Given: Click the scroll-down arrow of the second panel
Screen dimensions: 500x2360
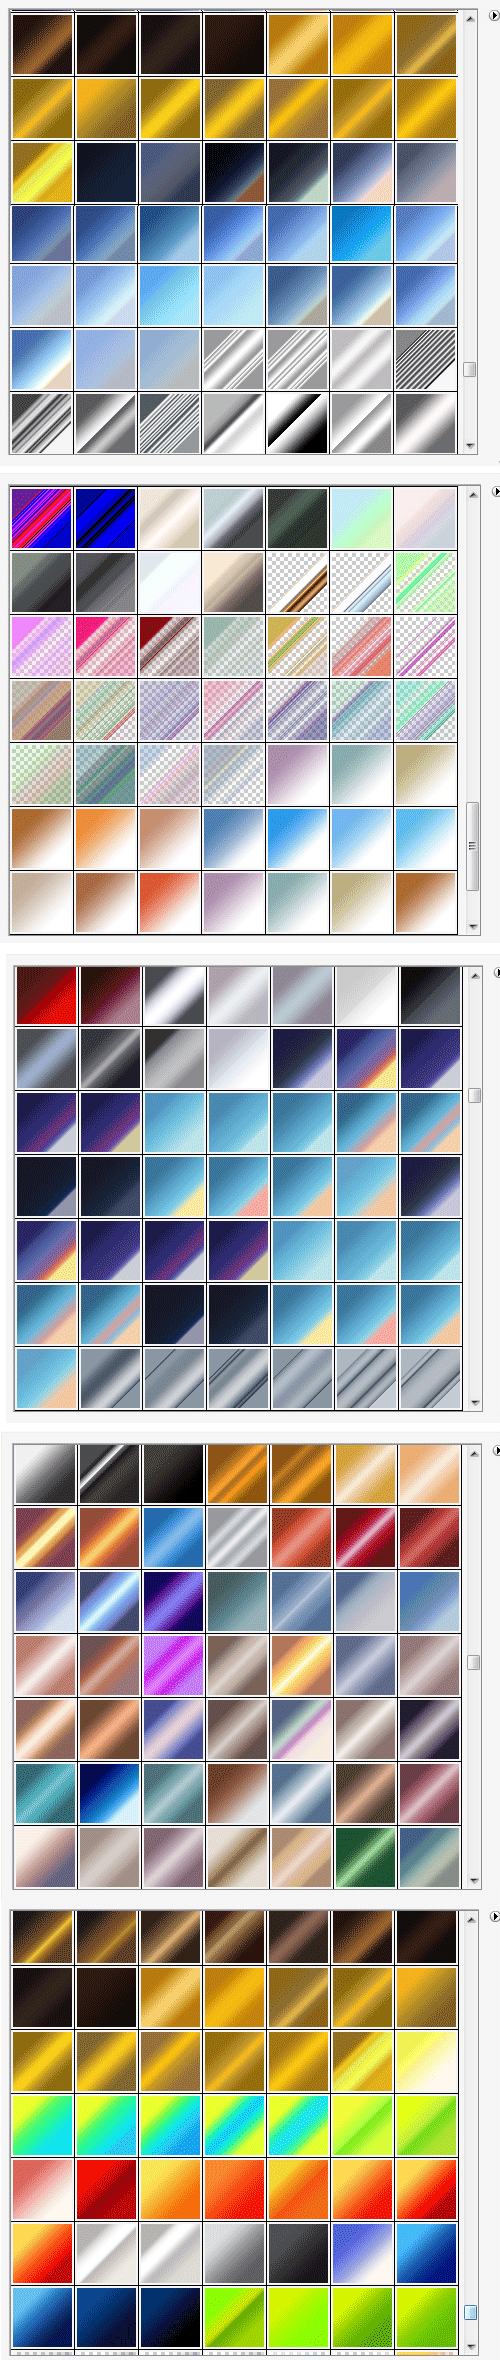Looking at the screenshot, I should [x=472, y=927].
